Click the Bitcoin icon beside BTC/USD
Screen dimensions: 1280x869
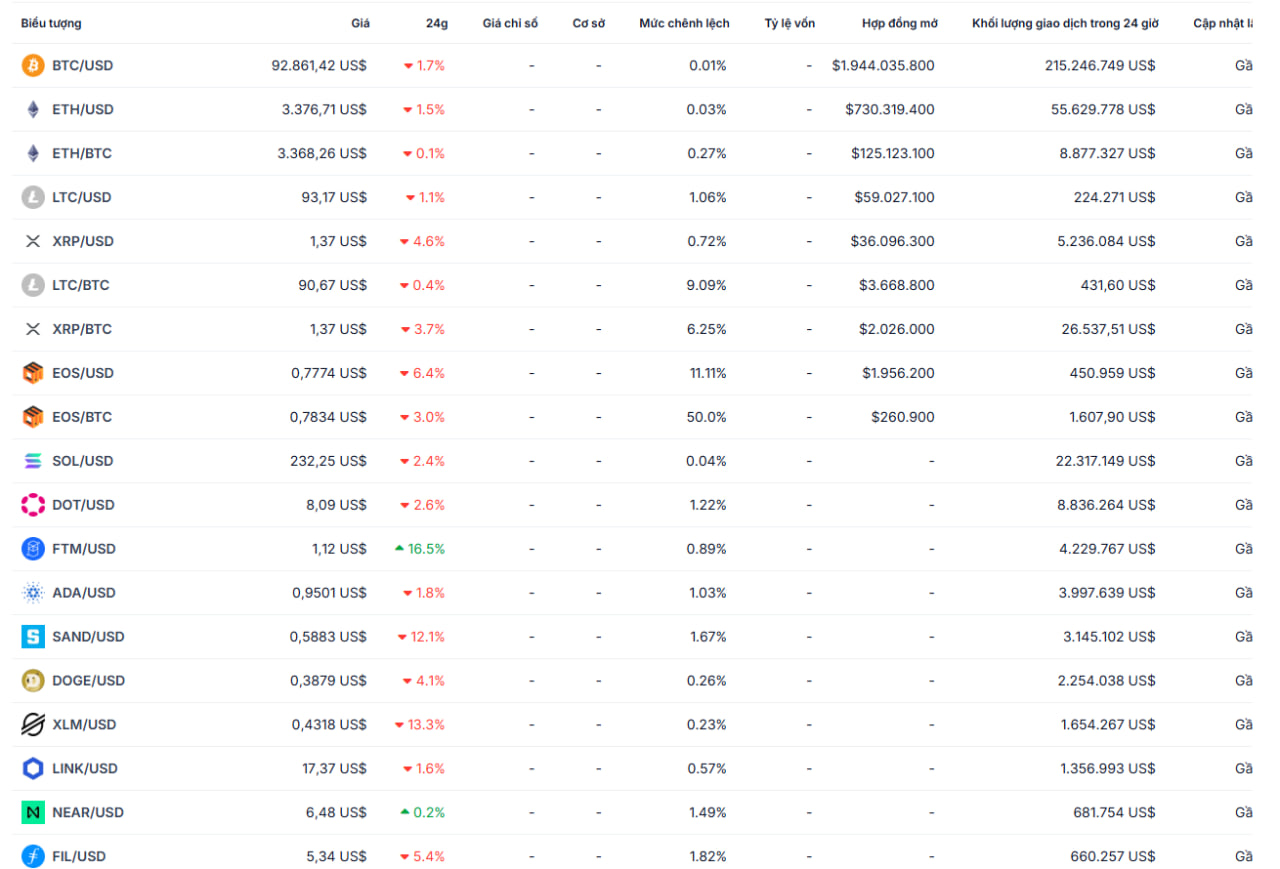click(33, 66)
